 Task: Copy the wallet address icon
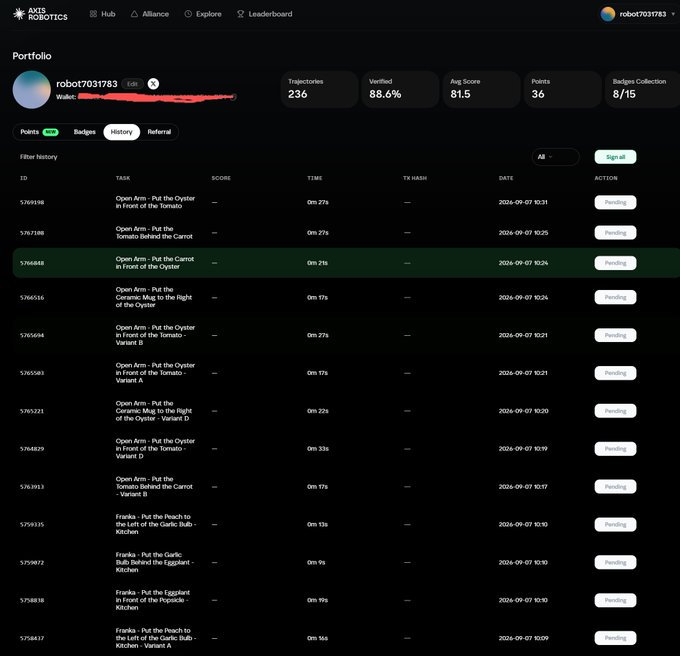233,97
